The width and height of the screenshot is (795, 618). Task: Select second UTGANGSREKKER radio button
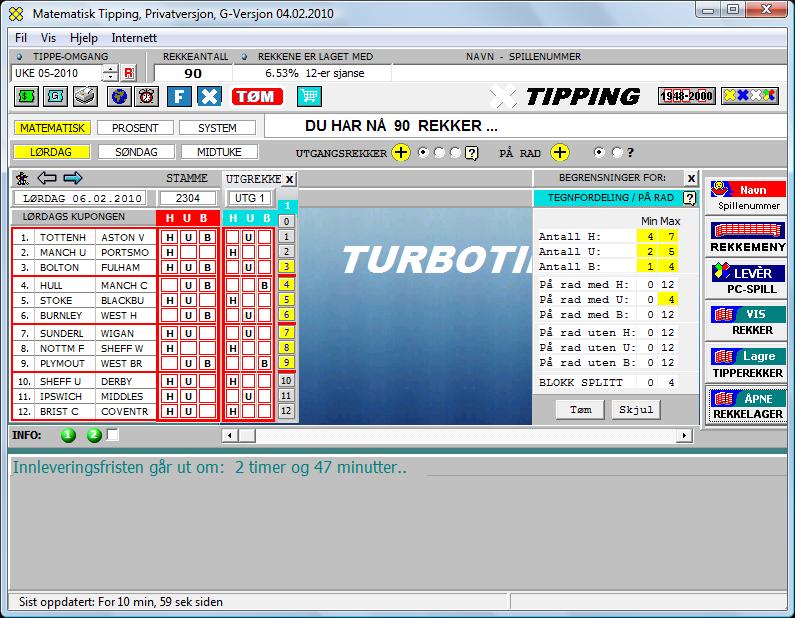(x=439, y=153)
